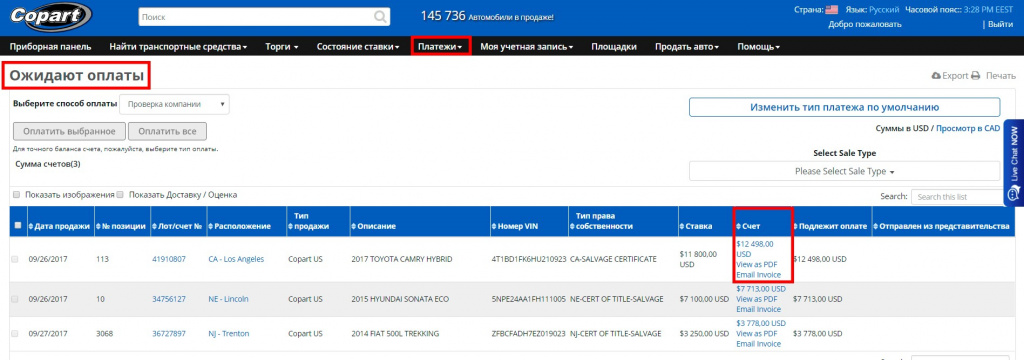Click the Export cloud icon

pyautogui.click(x=936, y=76)
